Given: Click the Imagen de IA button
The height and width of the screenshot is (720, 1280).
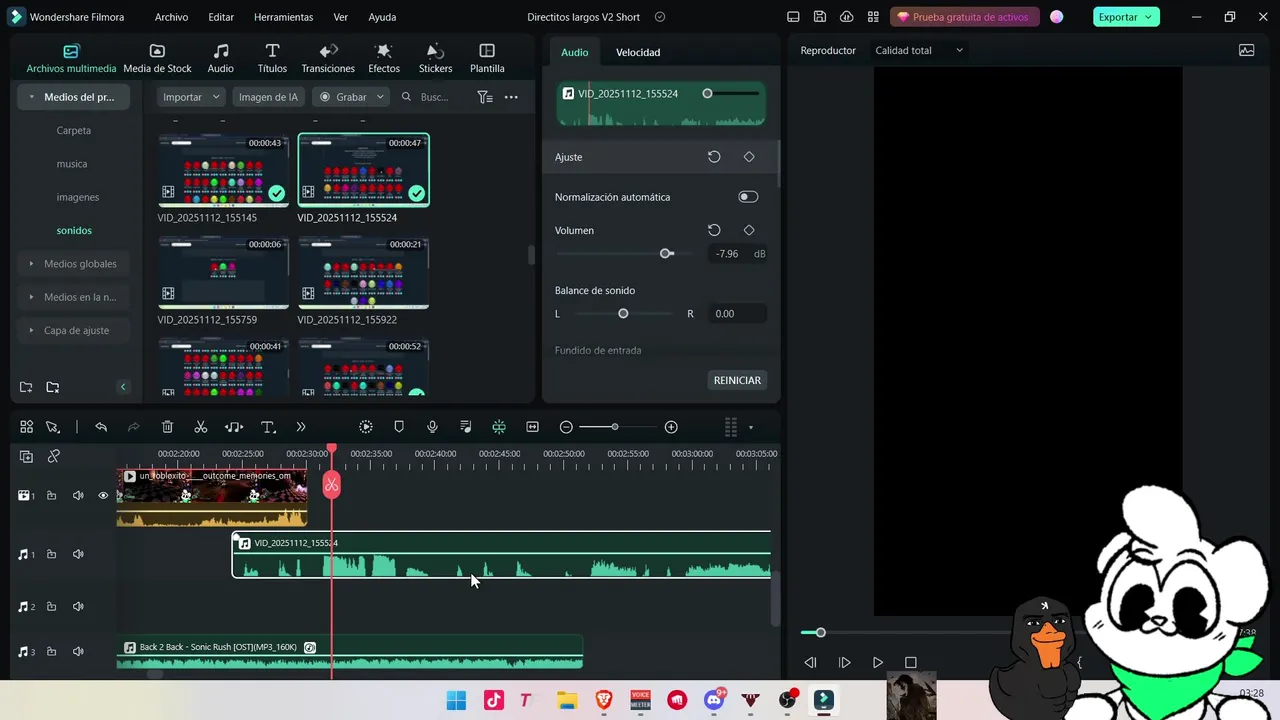Looking at the screenshot, I should 268,97.
